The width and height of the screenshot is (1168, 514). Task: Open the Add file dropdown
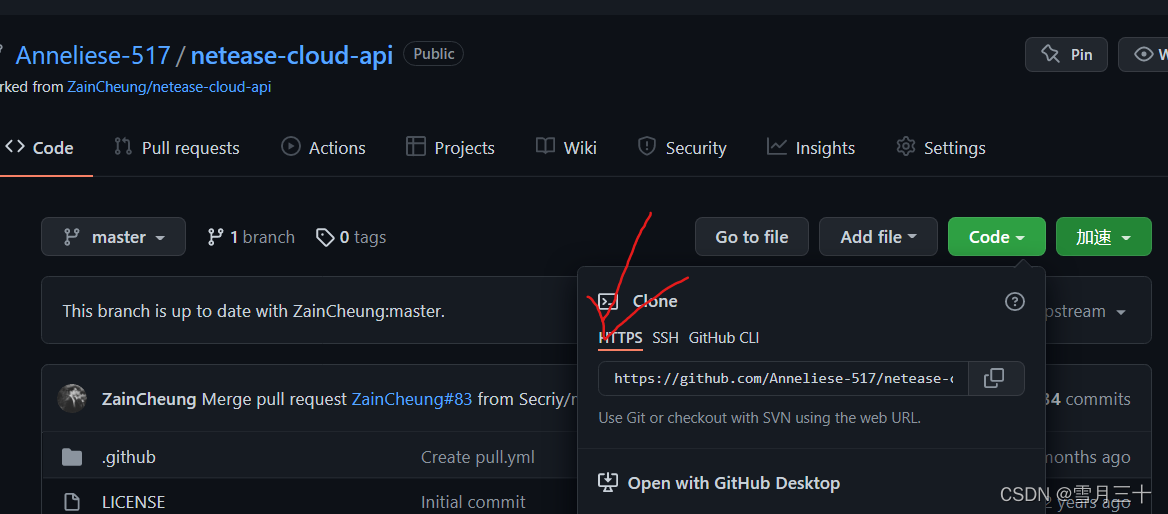click(878, 237)
